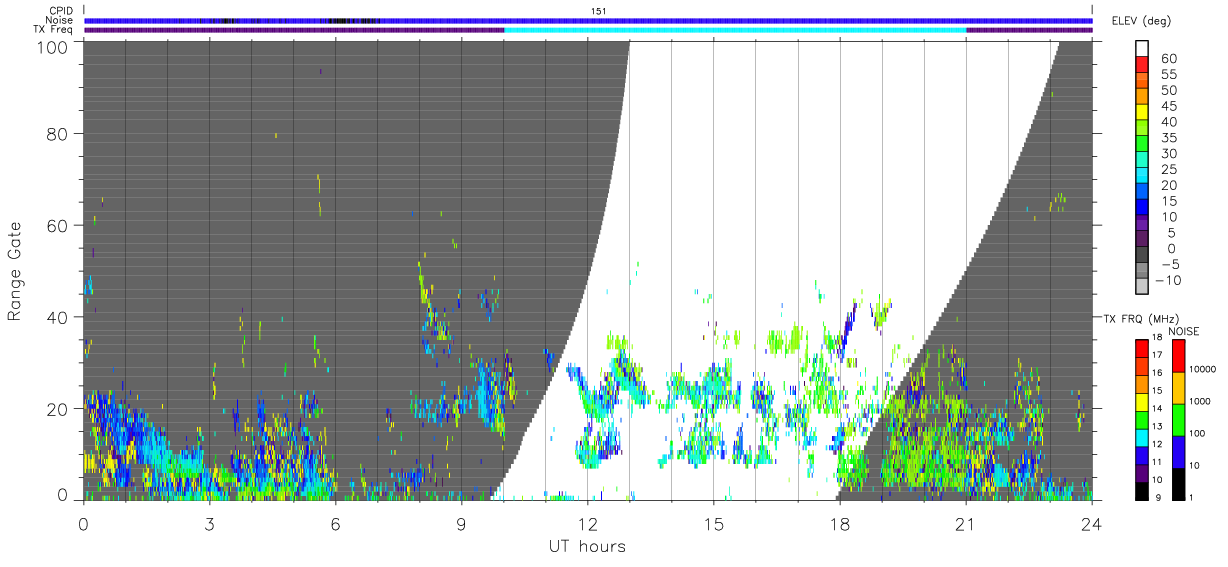This screenshot has width=1228, height=567.
Task: Click the UT hours tick label '15'
Action: (713, 523)
